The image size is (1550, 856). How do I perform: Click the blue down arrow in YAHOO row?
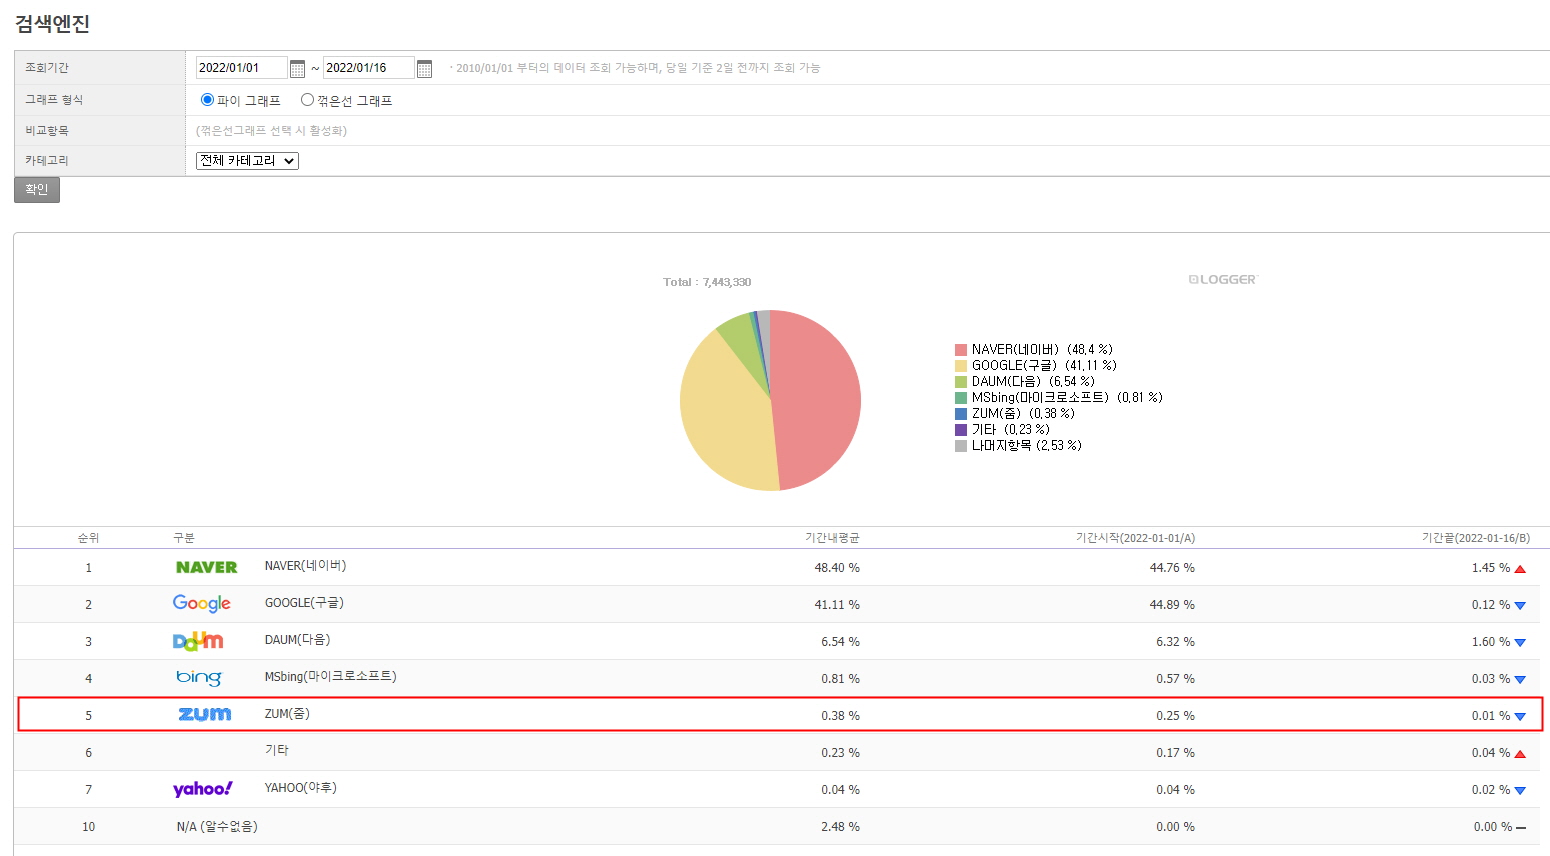(x=1520, y=791)
